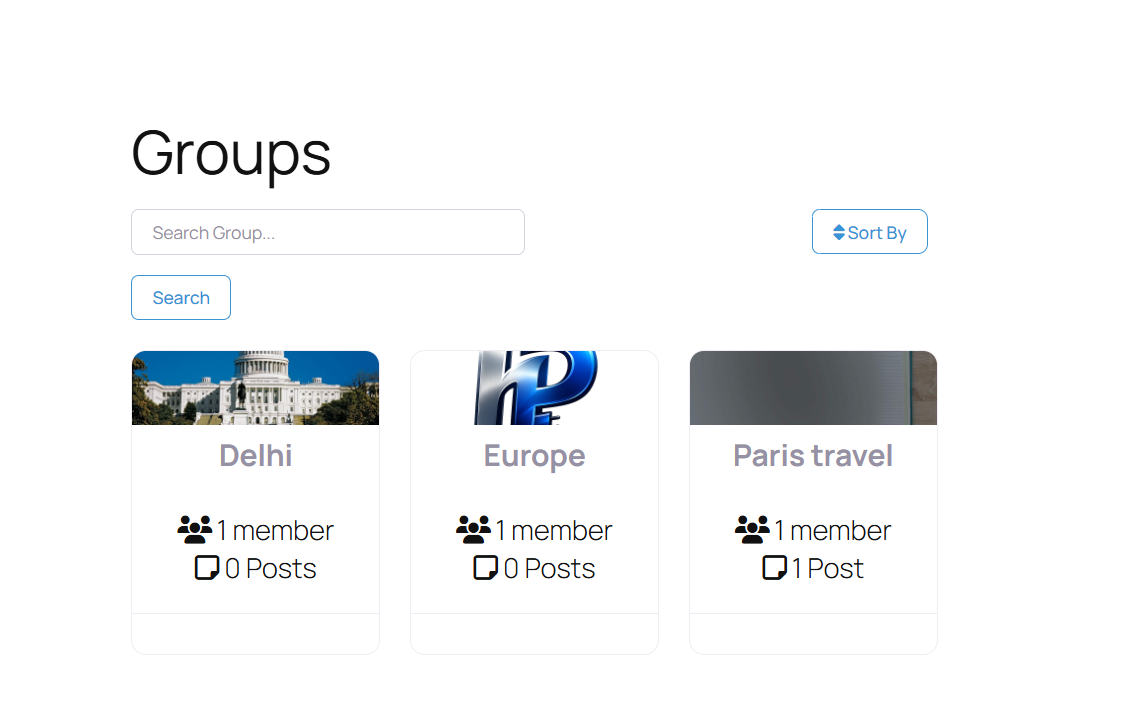Screen dimensions: 1129x706
Task: Click the Search Group text field
Action: coord(328,231)
